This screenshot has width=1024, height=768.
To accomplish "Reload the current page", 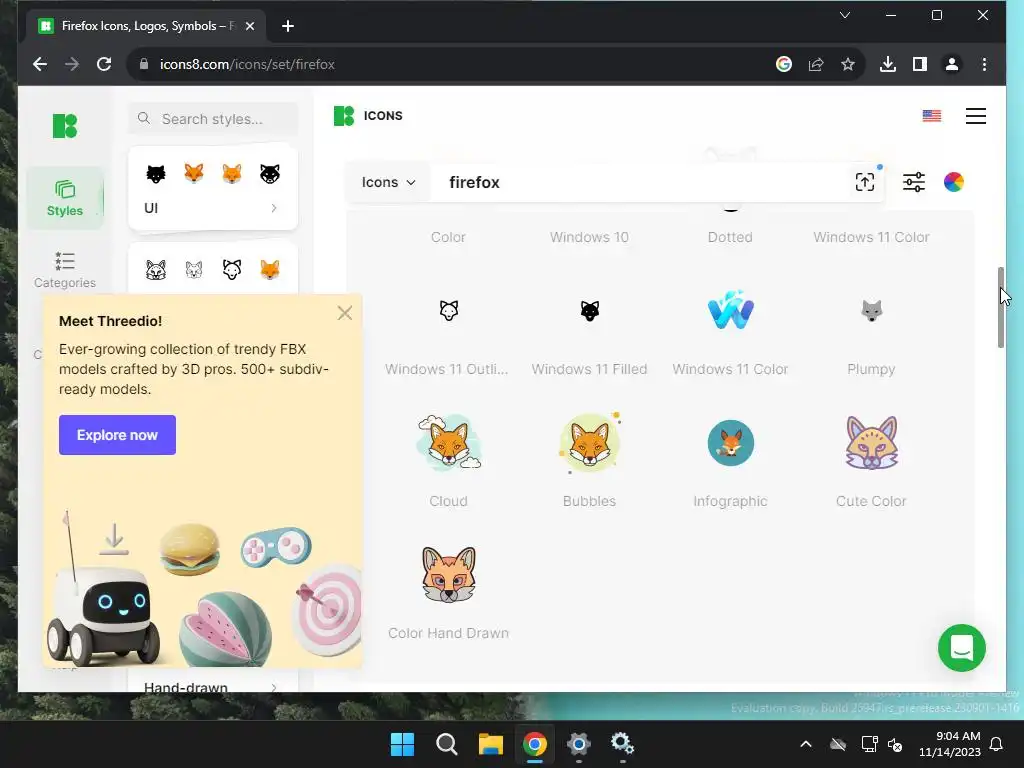I will pyautogui.click(x=104, y=64).
